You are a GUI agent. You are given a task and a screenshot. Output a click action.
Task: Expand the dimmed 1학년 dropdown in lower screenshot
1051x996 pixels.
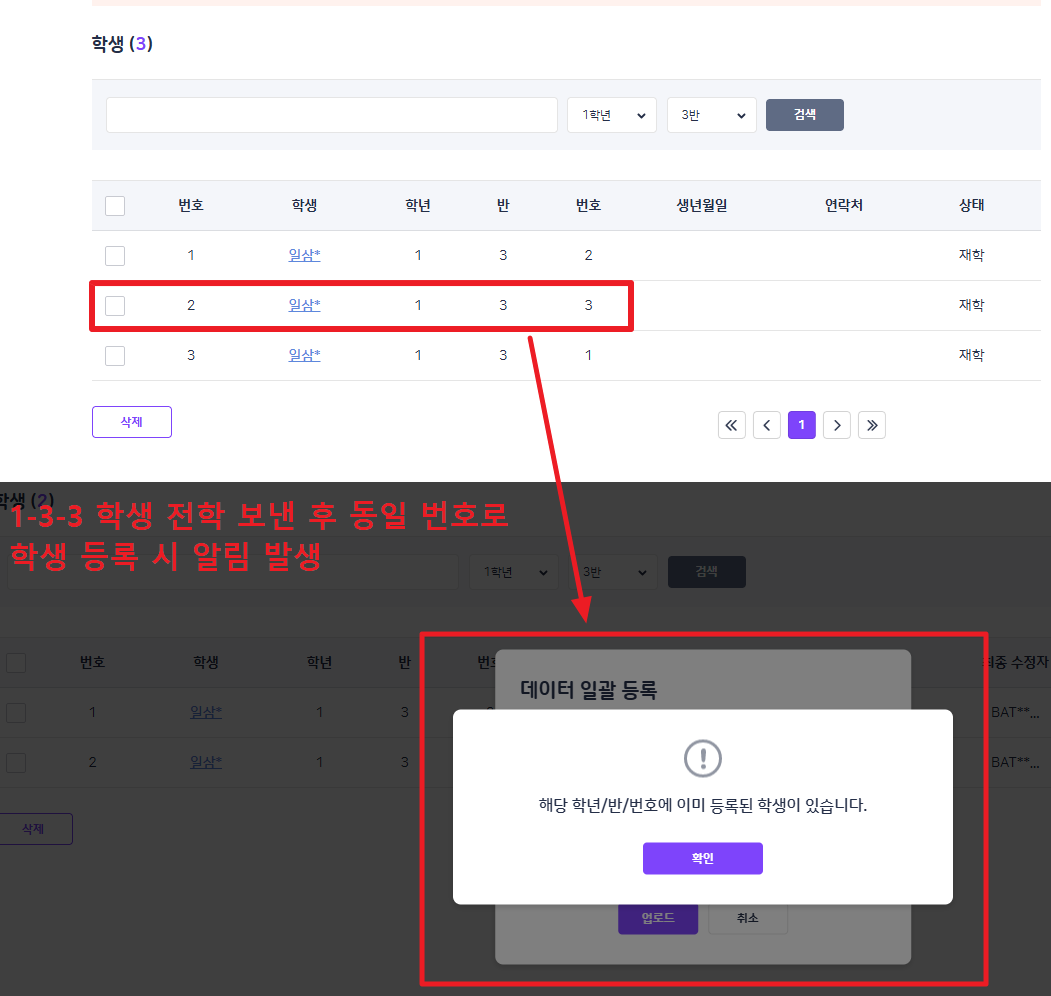[x=514, y=572]
